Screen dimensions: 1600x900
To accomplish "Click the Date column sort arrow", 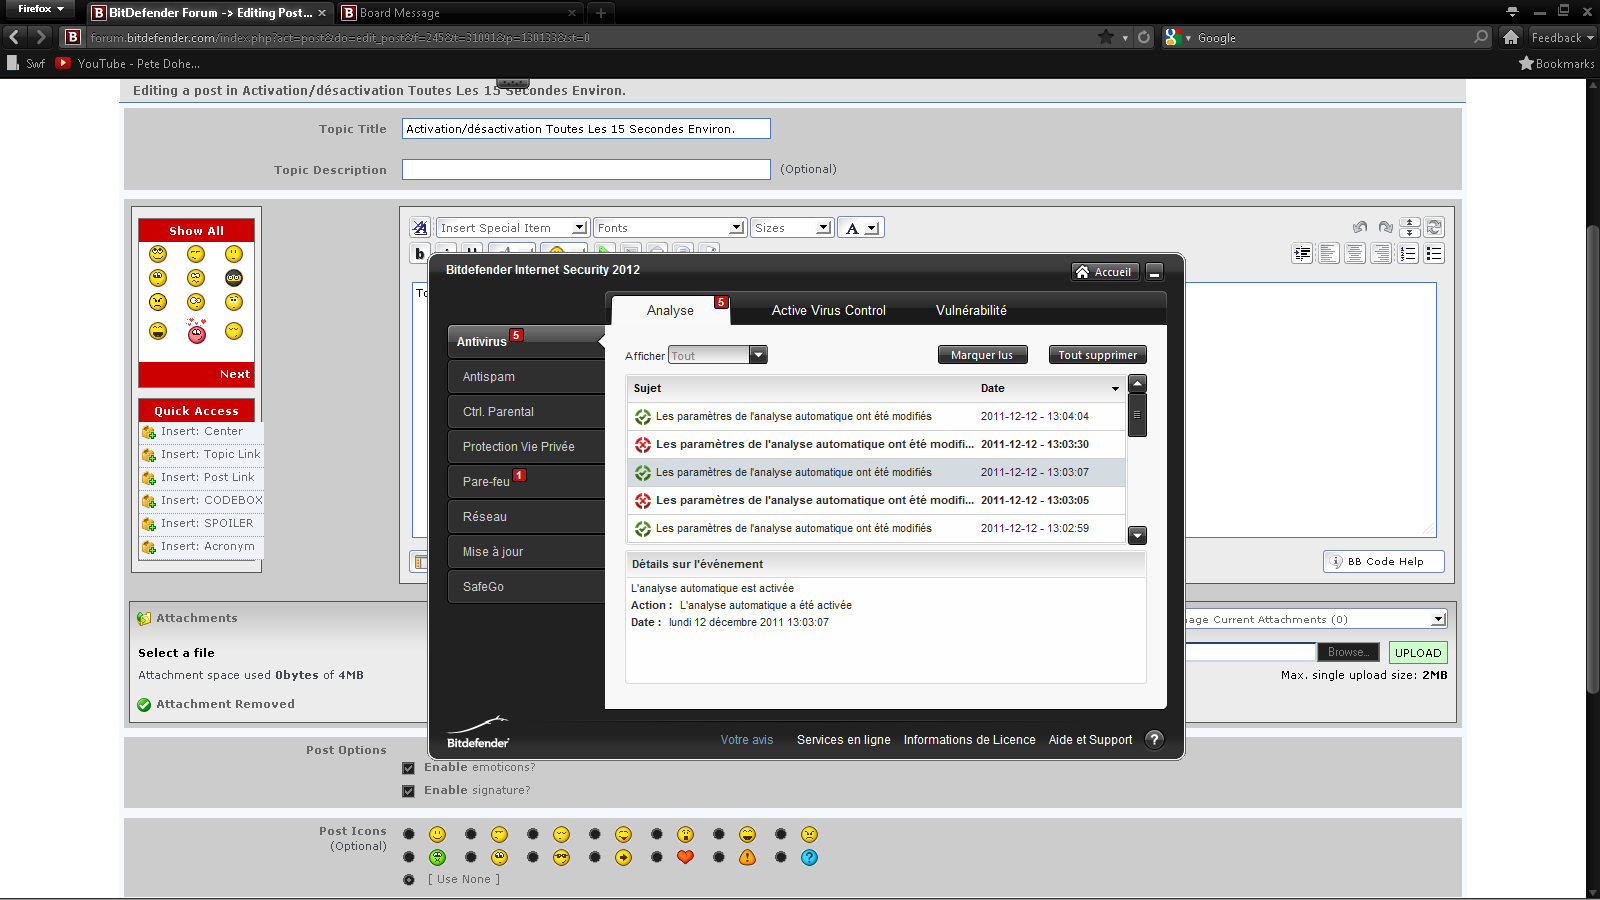I will tap(1115, 389).
